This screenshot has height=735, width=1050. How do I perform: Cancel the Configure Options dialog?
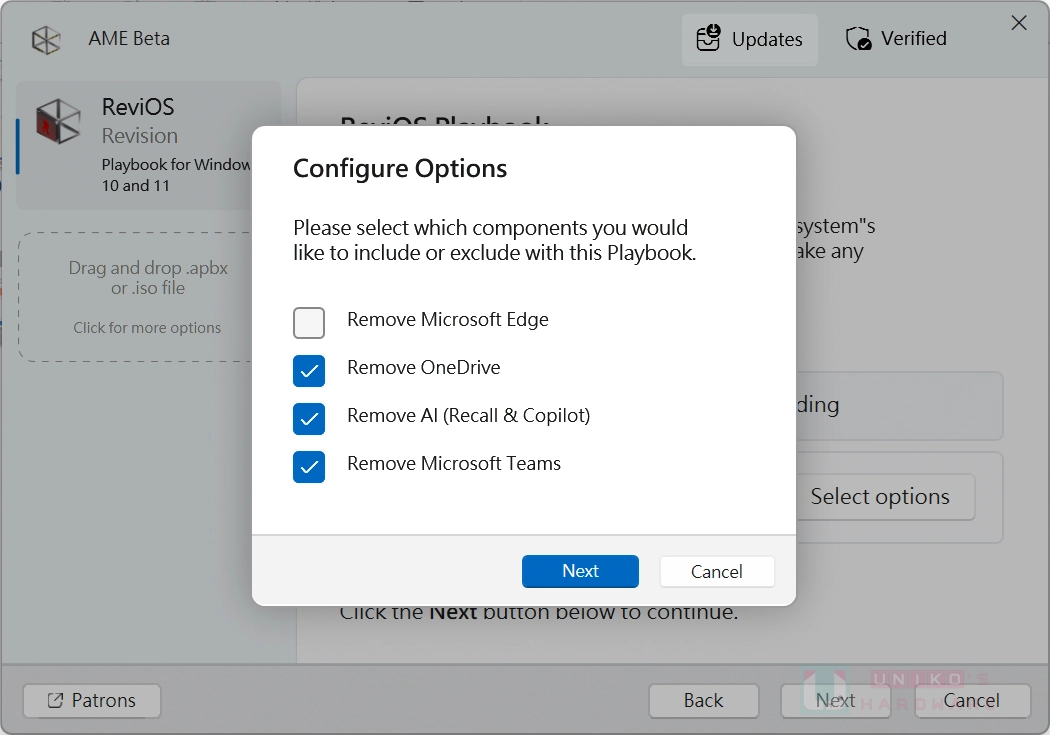716,571
